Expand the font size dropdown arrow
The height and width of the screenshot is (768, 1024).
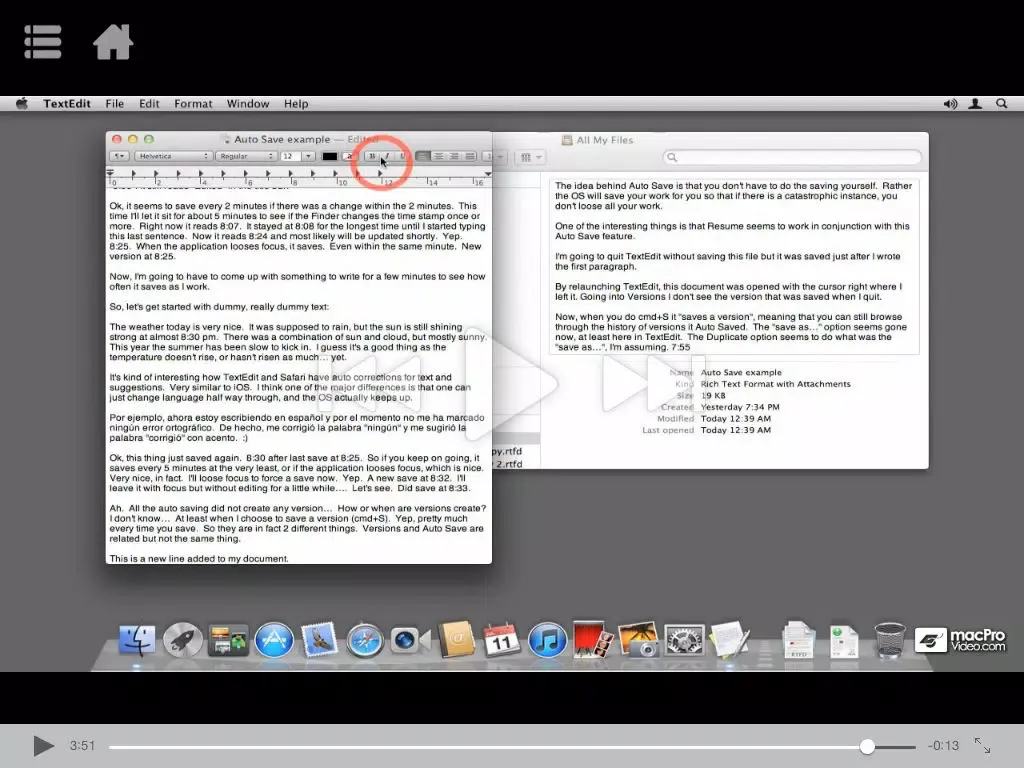pyautogui.click(x=308, y=156)
